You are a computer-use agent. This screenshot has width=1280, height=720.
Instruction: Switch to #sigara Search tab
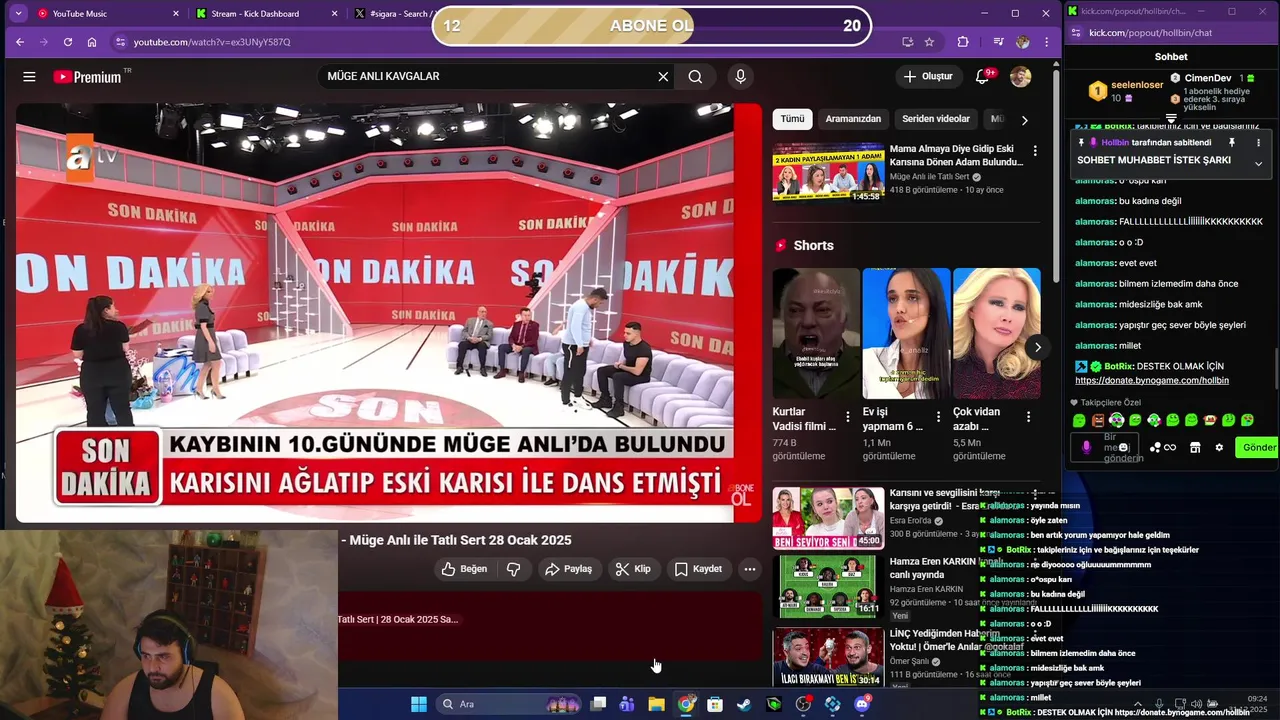coord(395,13)
